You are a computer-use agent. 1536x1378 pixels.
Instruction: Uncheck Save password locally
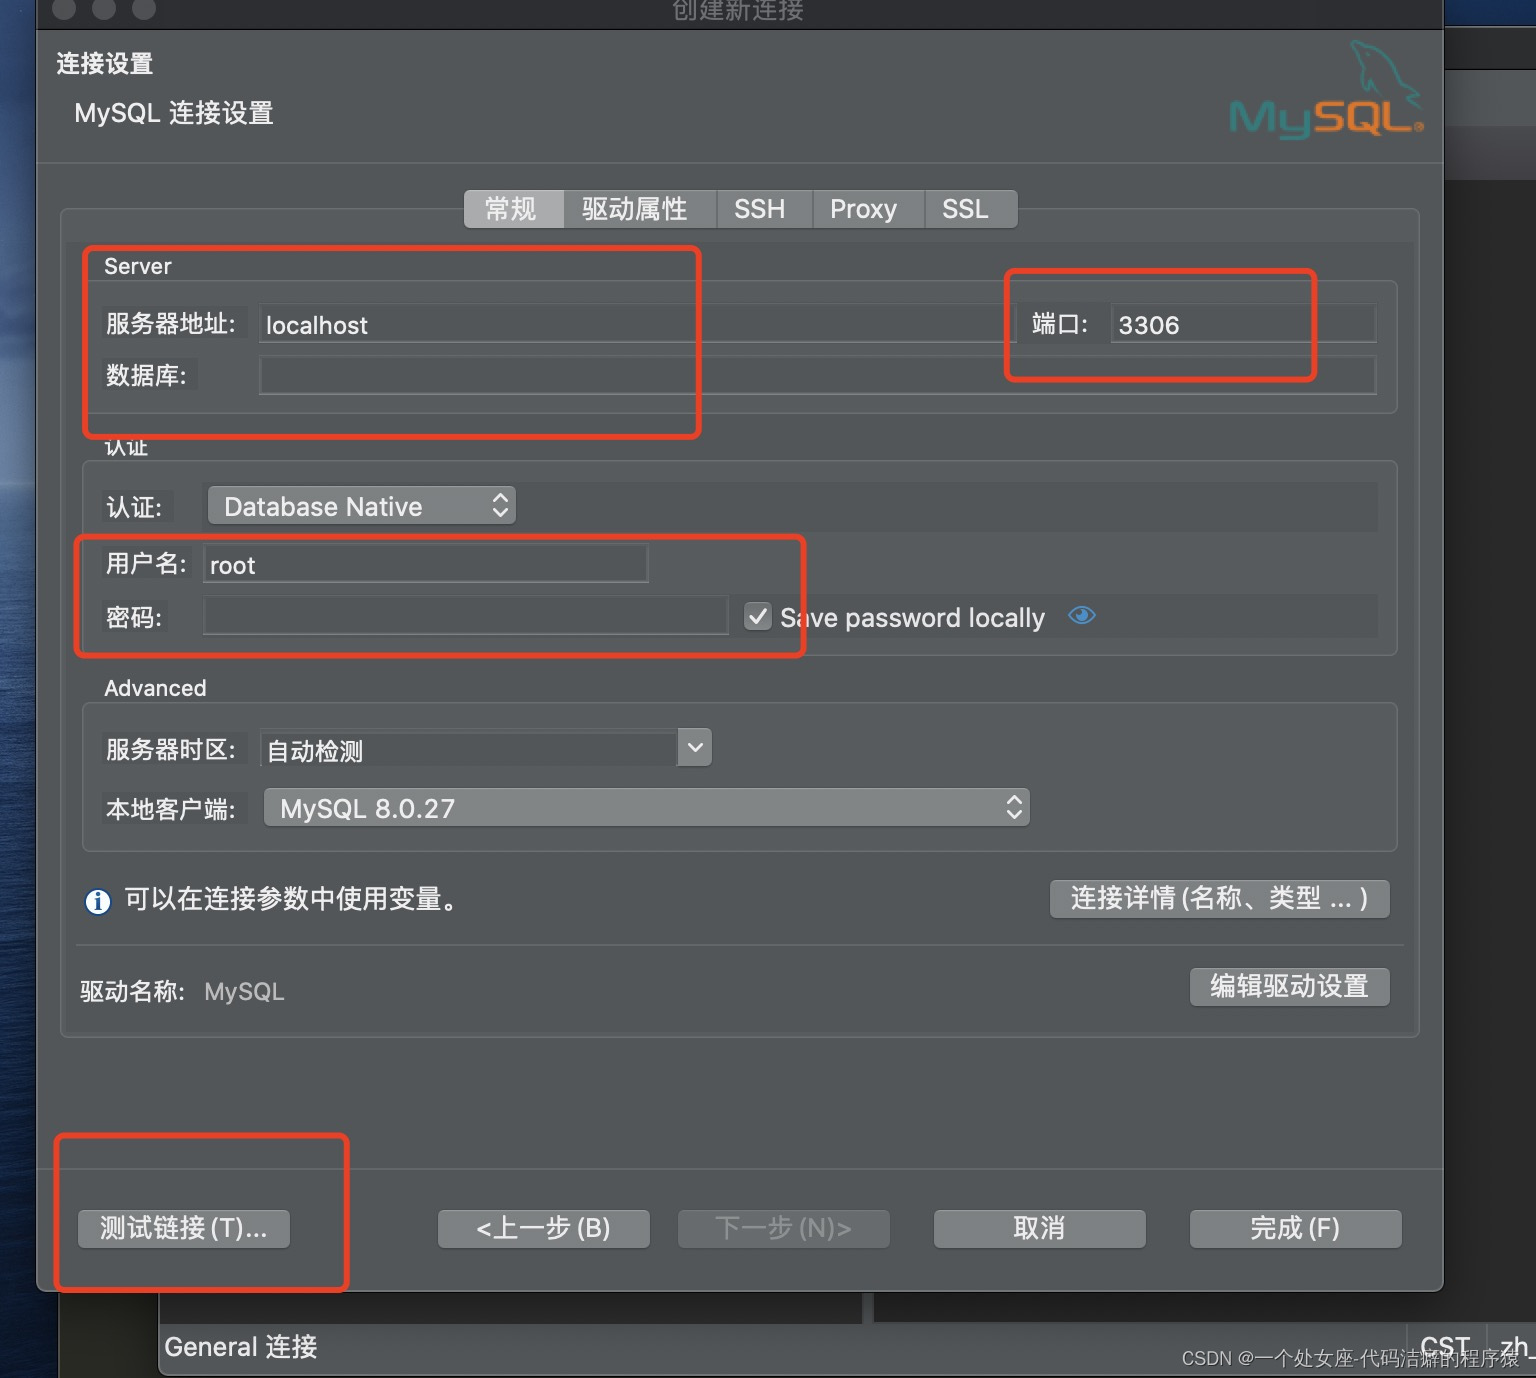click(x=757, y=616)
